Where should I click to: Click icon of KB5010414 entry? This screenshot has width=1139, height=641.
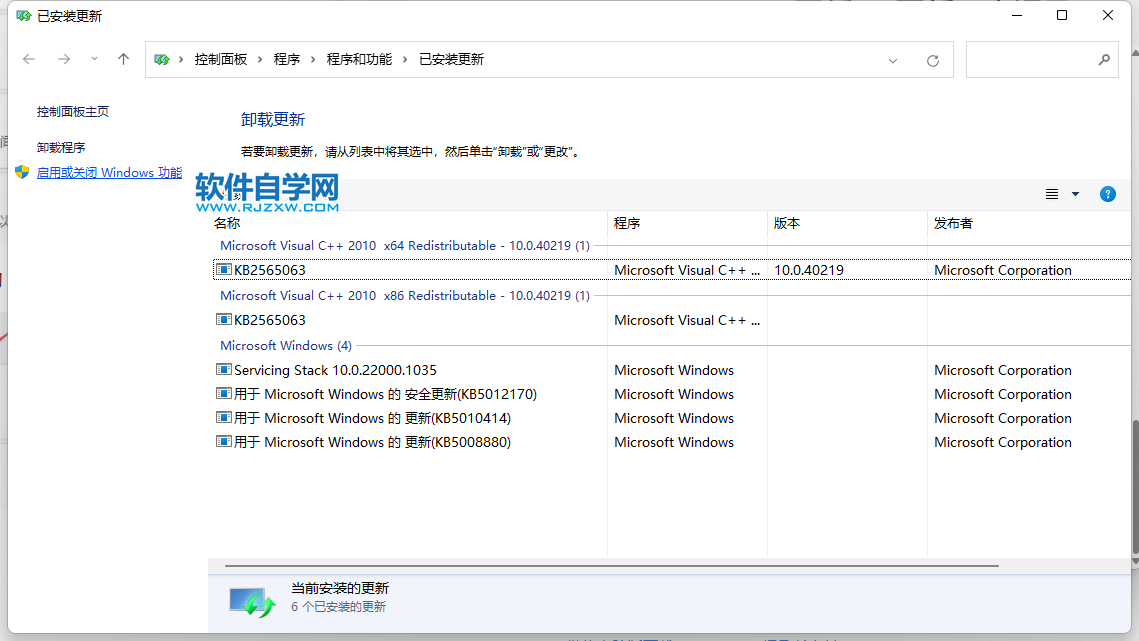tap(224, 418)
